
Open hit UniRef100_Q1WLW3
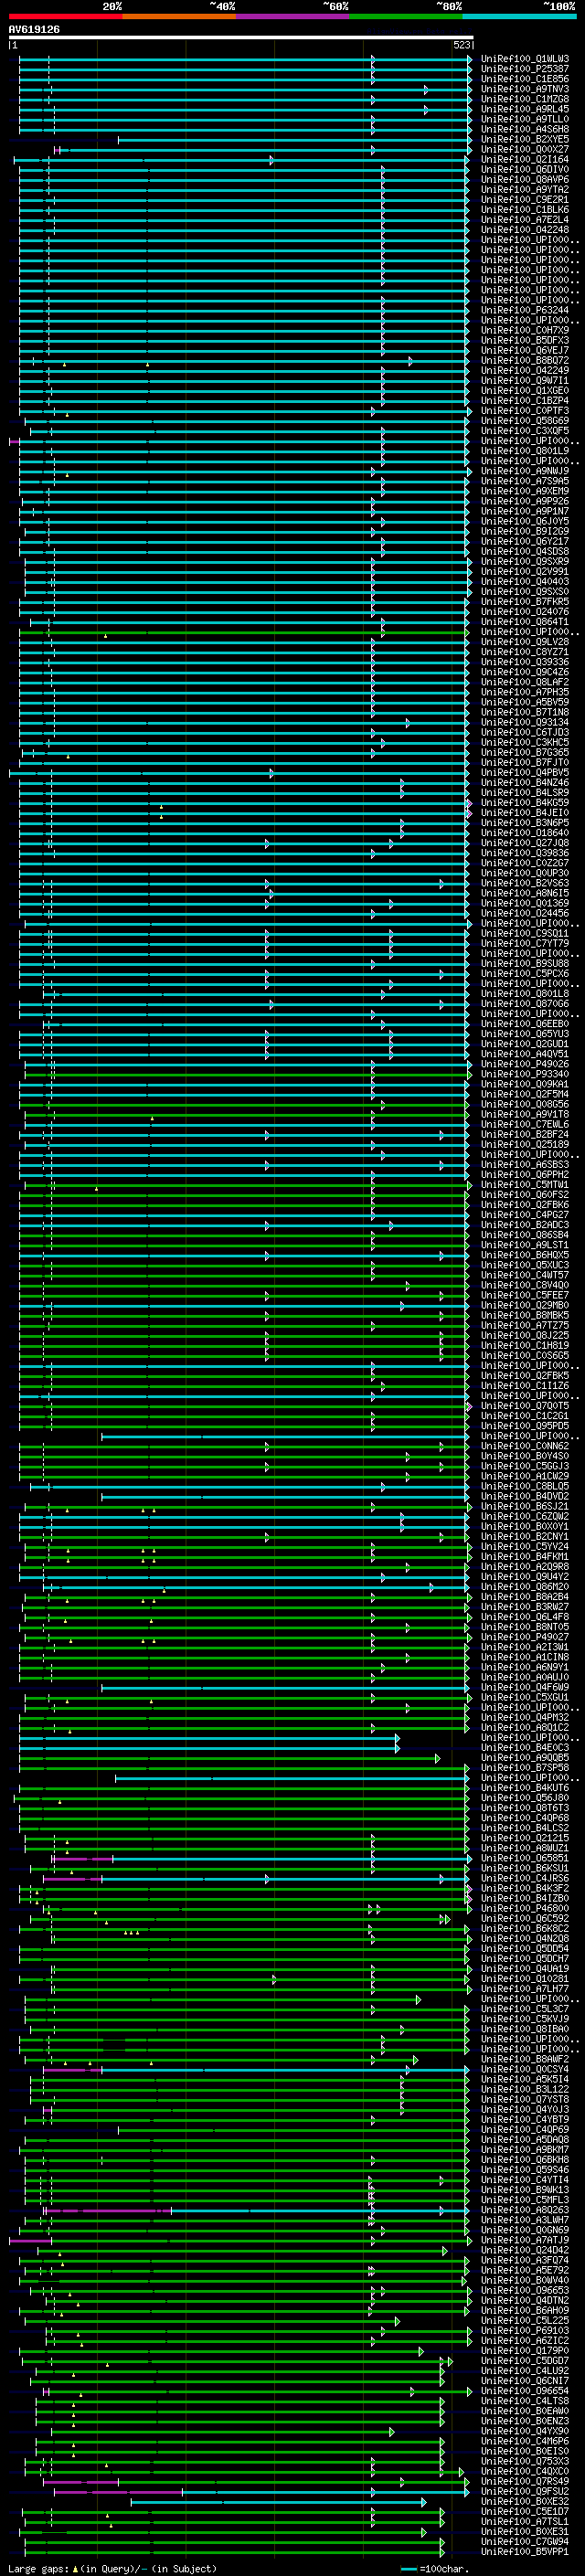pos(525,59)
